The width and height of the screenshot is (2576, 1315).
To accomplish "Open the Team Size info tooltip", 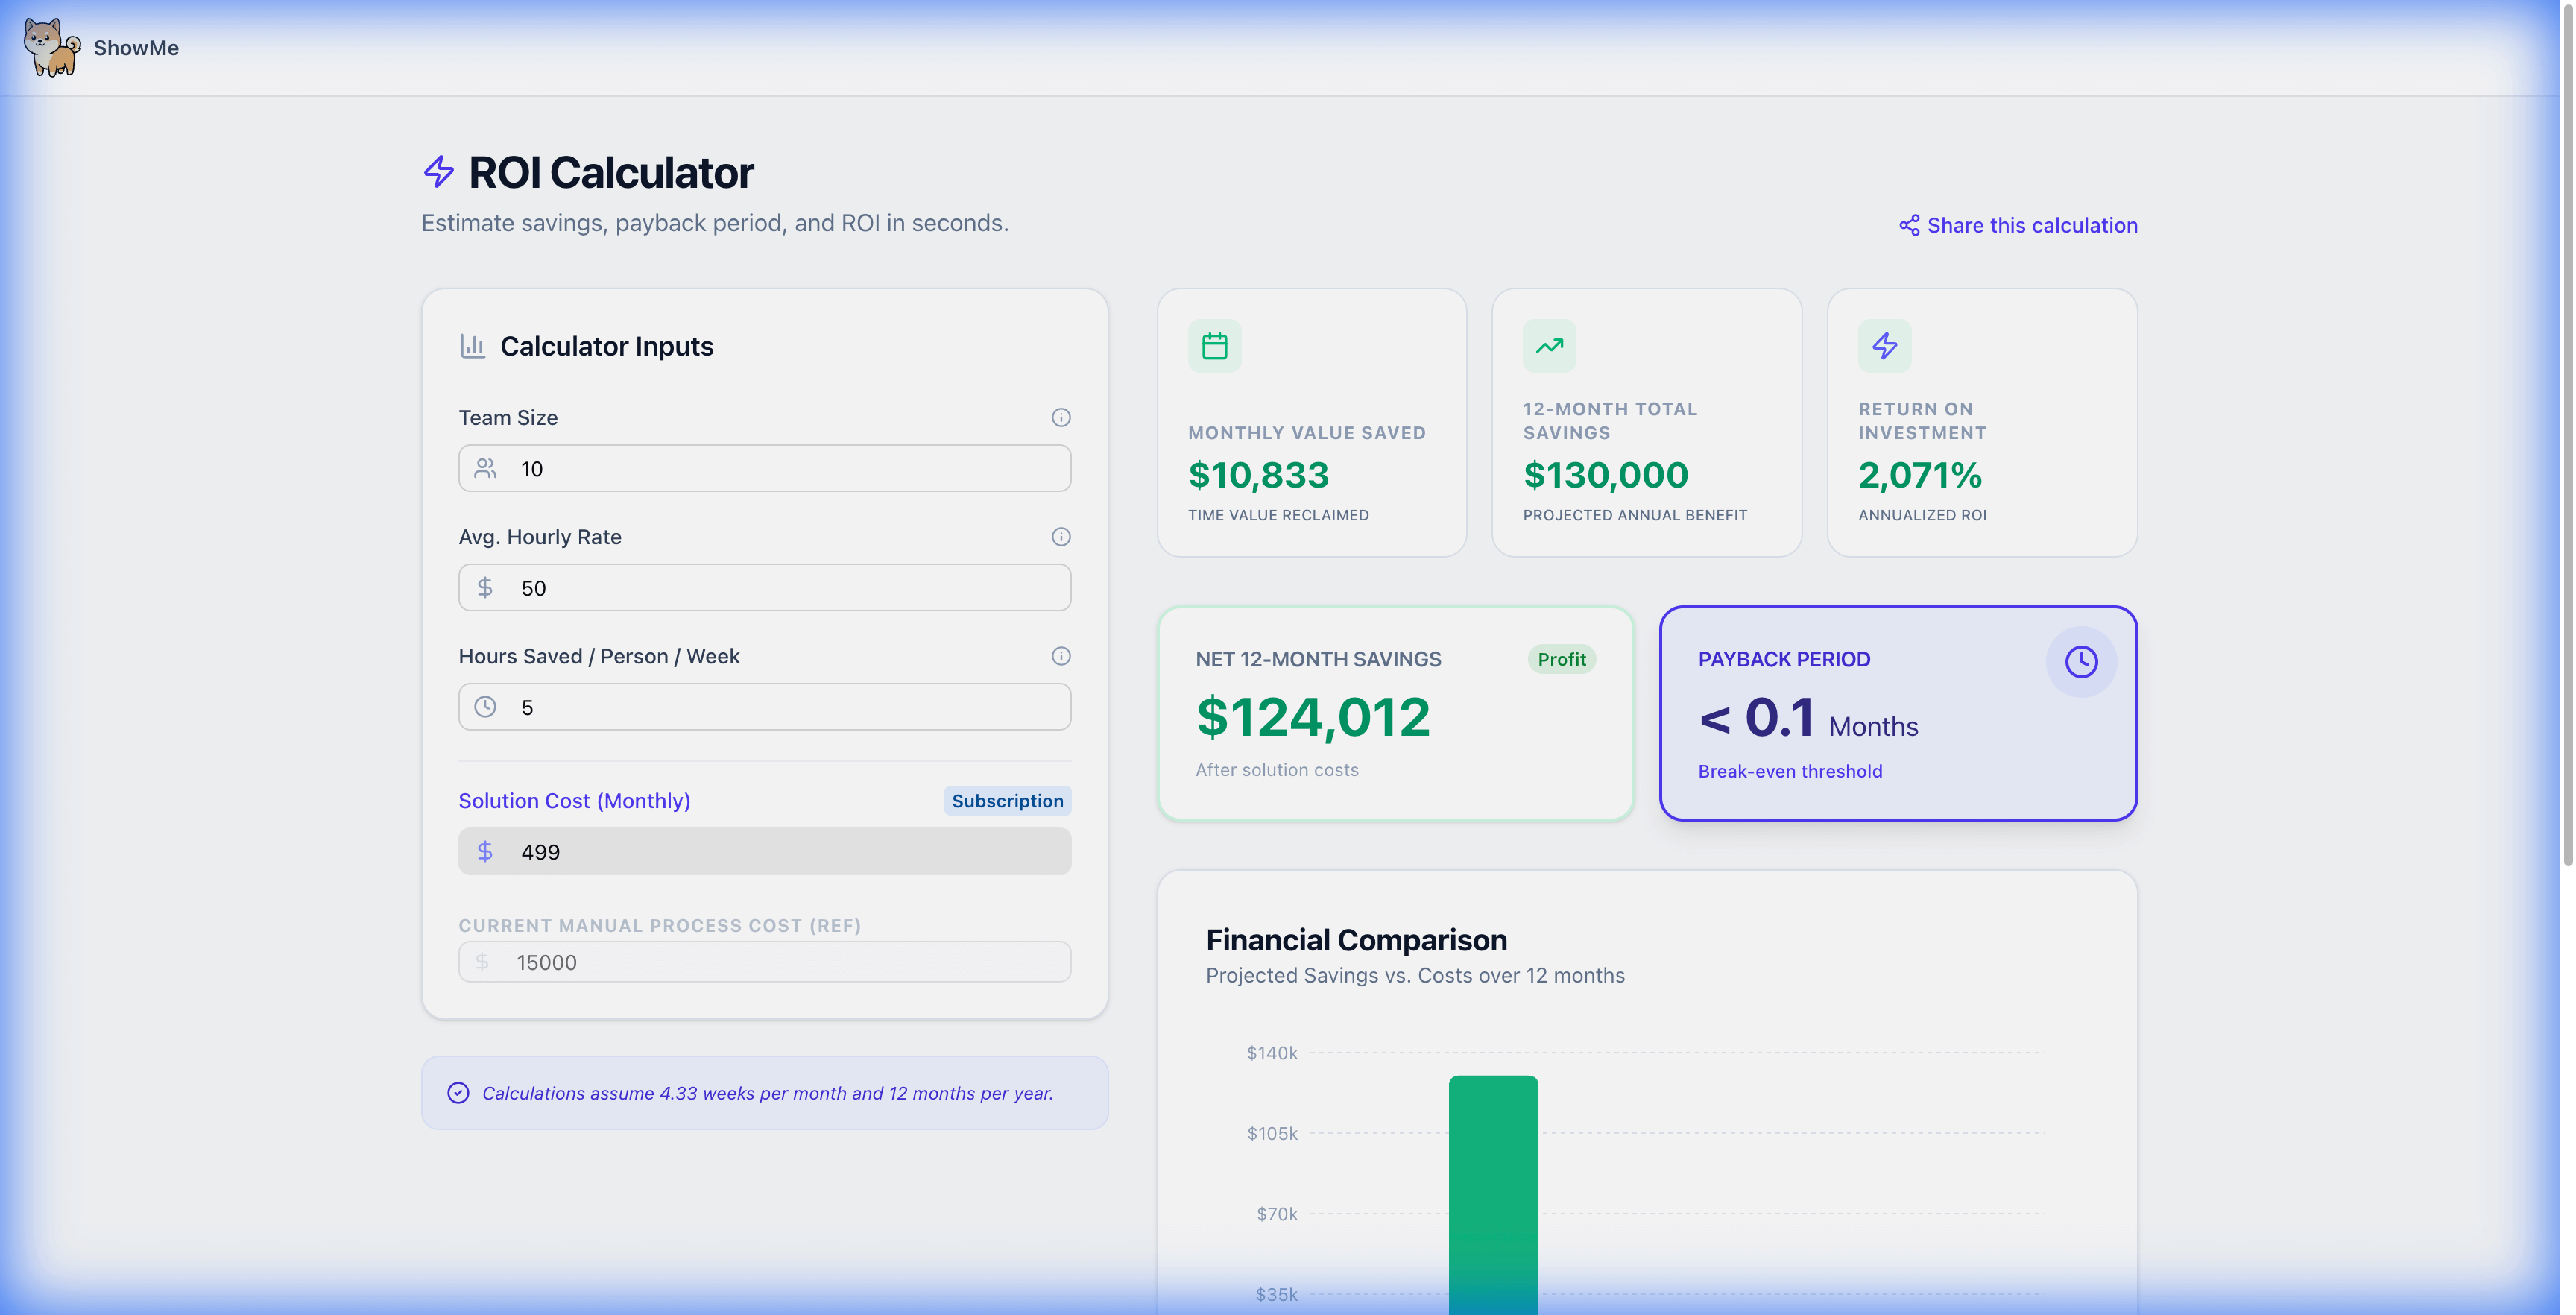I will point(1061,417).
